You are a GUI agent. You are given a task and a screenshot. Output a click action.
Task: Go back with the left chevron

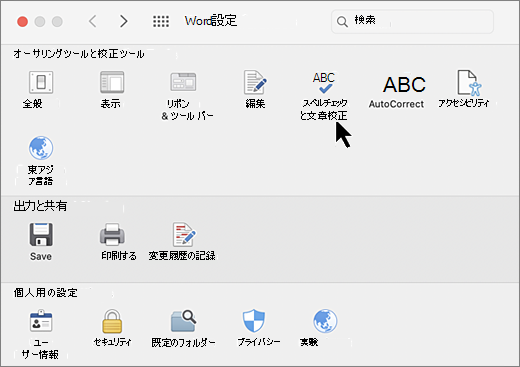click(93, 22)
